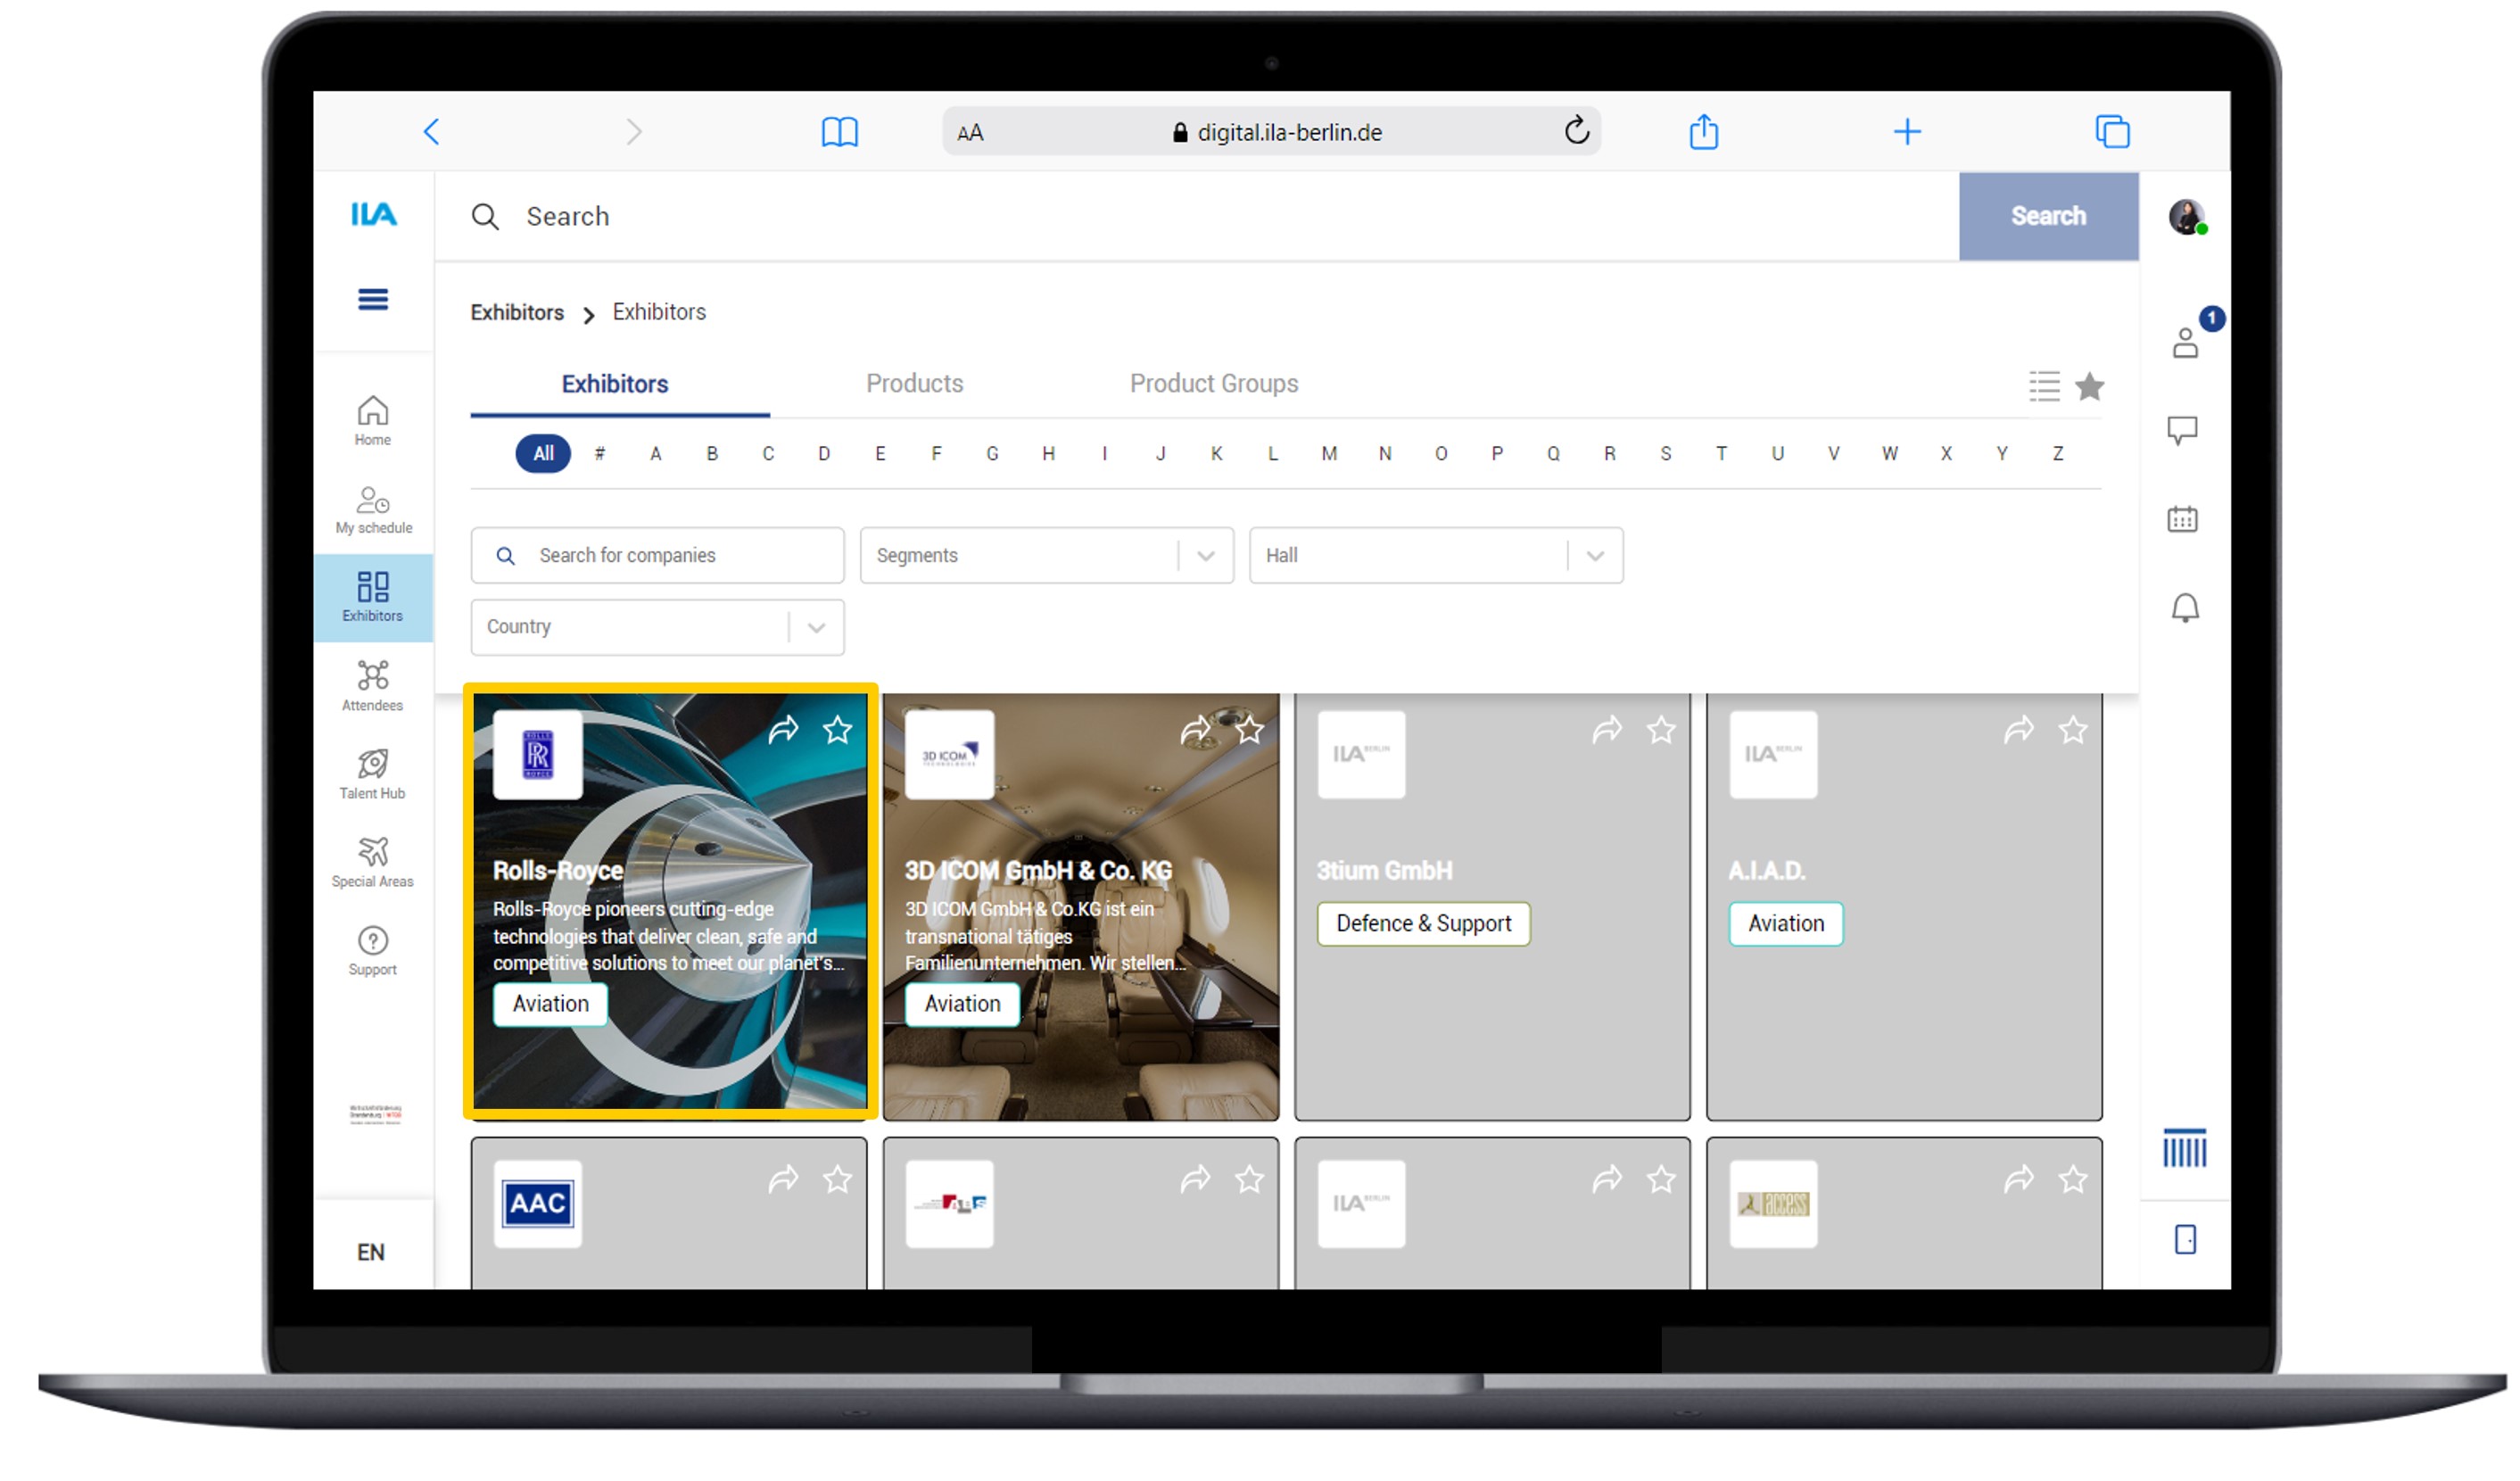Click the blue Search button
The width and height of the screenshot is (2520, 1481).
click(2047, 216)
